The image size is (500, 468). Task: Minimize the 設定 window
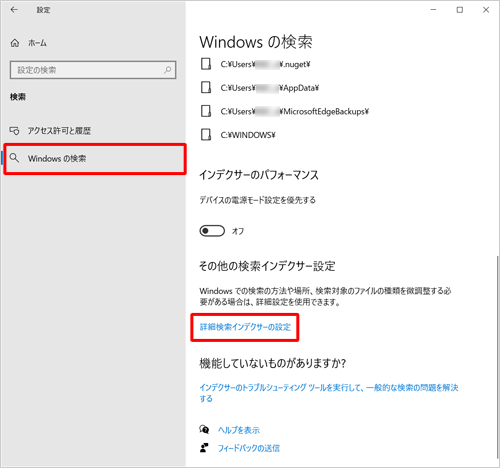[x=433, y=10]
